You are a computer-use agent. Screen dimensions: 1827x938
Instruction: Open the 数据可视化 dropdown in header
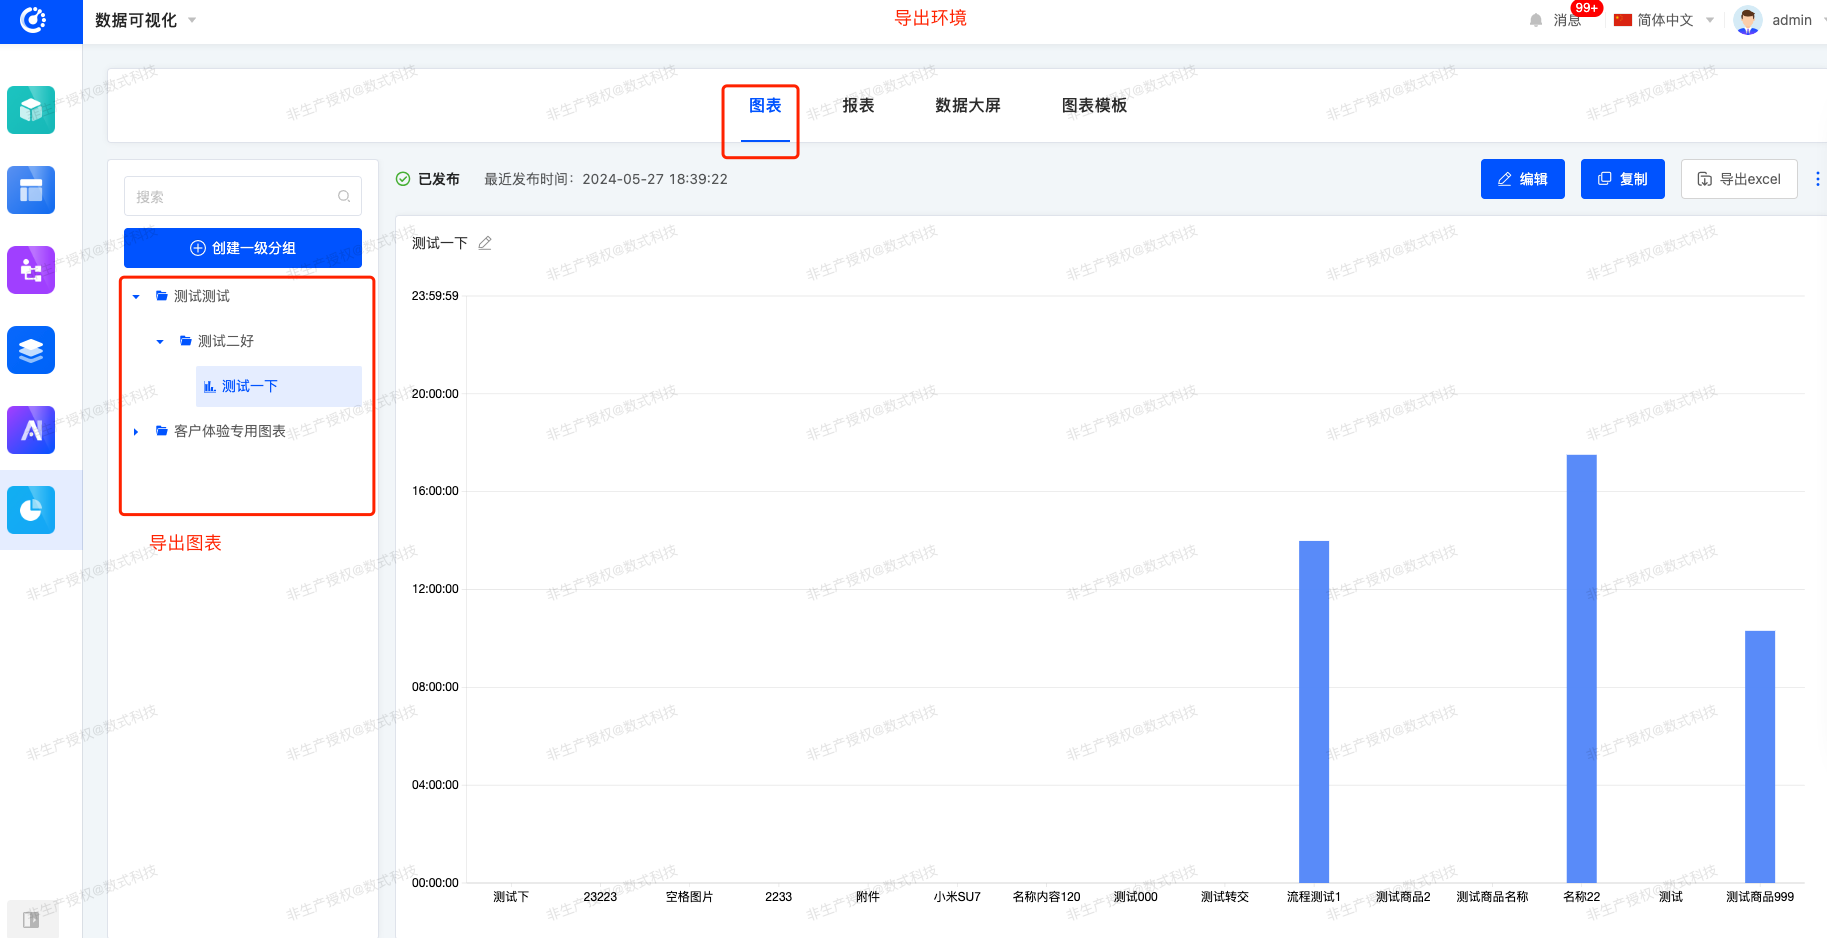click(x=146, y=20)
